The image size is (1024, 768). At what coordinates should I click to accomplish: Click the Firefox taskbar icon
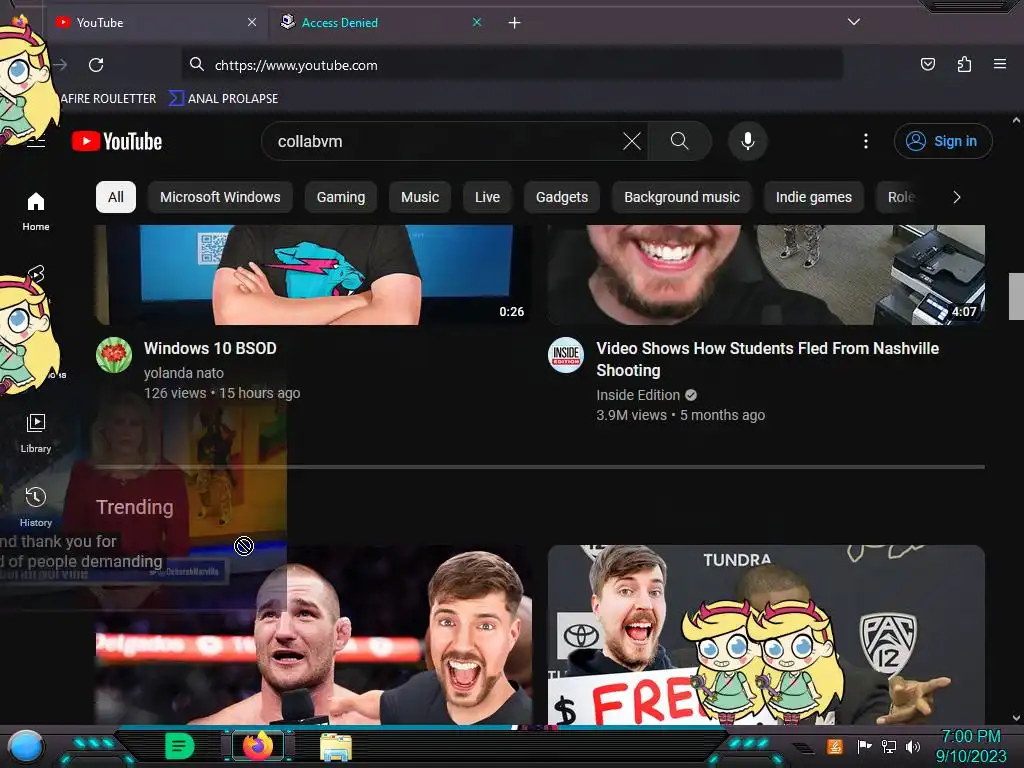[258, 746]
